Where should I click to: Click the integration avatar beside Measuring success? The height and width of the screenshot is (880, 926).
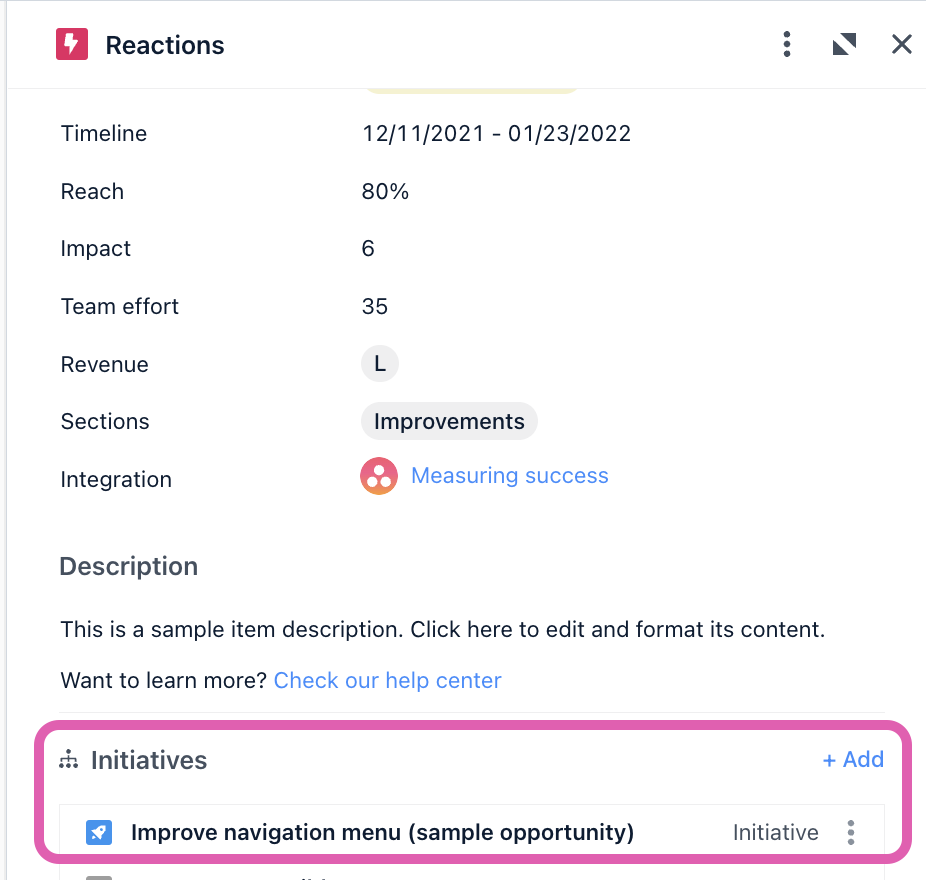pos(379,476)
